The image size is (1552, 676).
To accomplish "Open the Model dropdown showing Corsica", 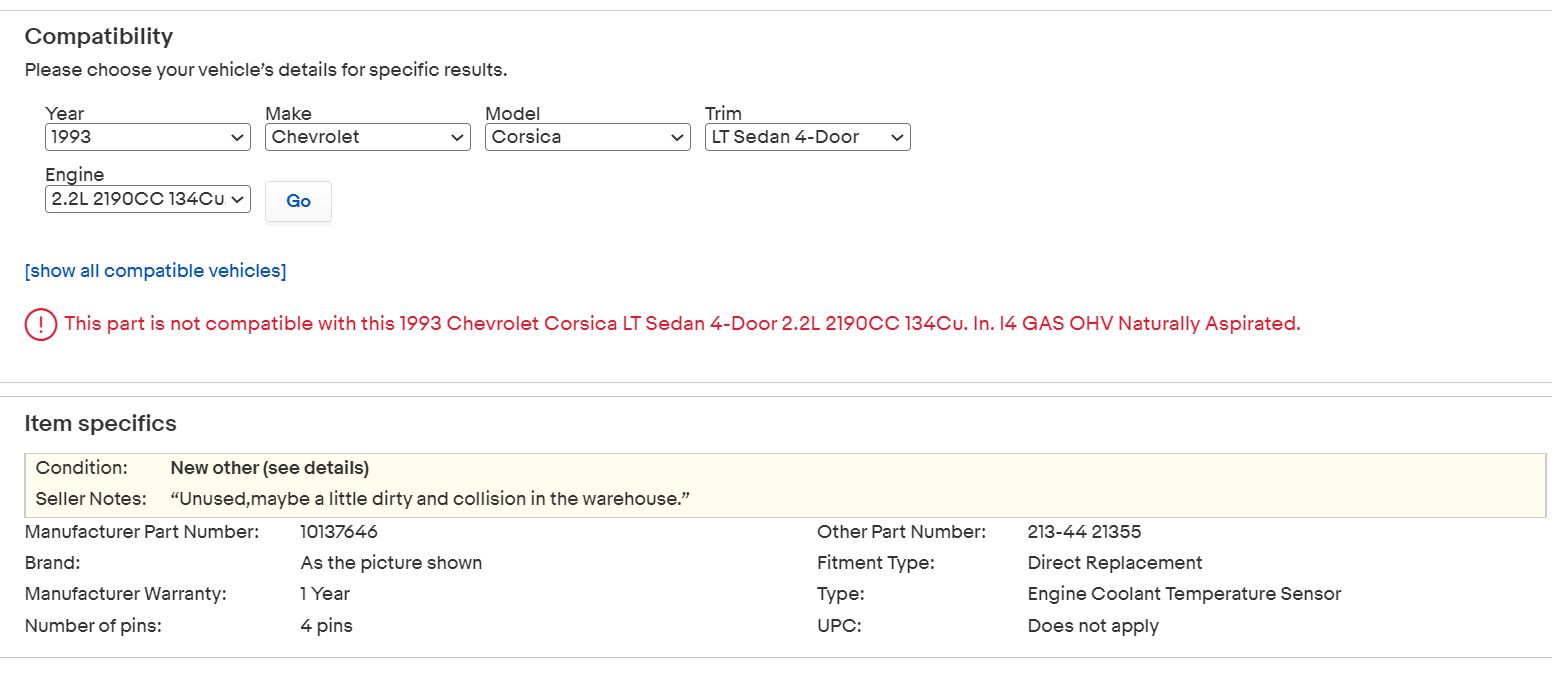I will [588, 137].
